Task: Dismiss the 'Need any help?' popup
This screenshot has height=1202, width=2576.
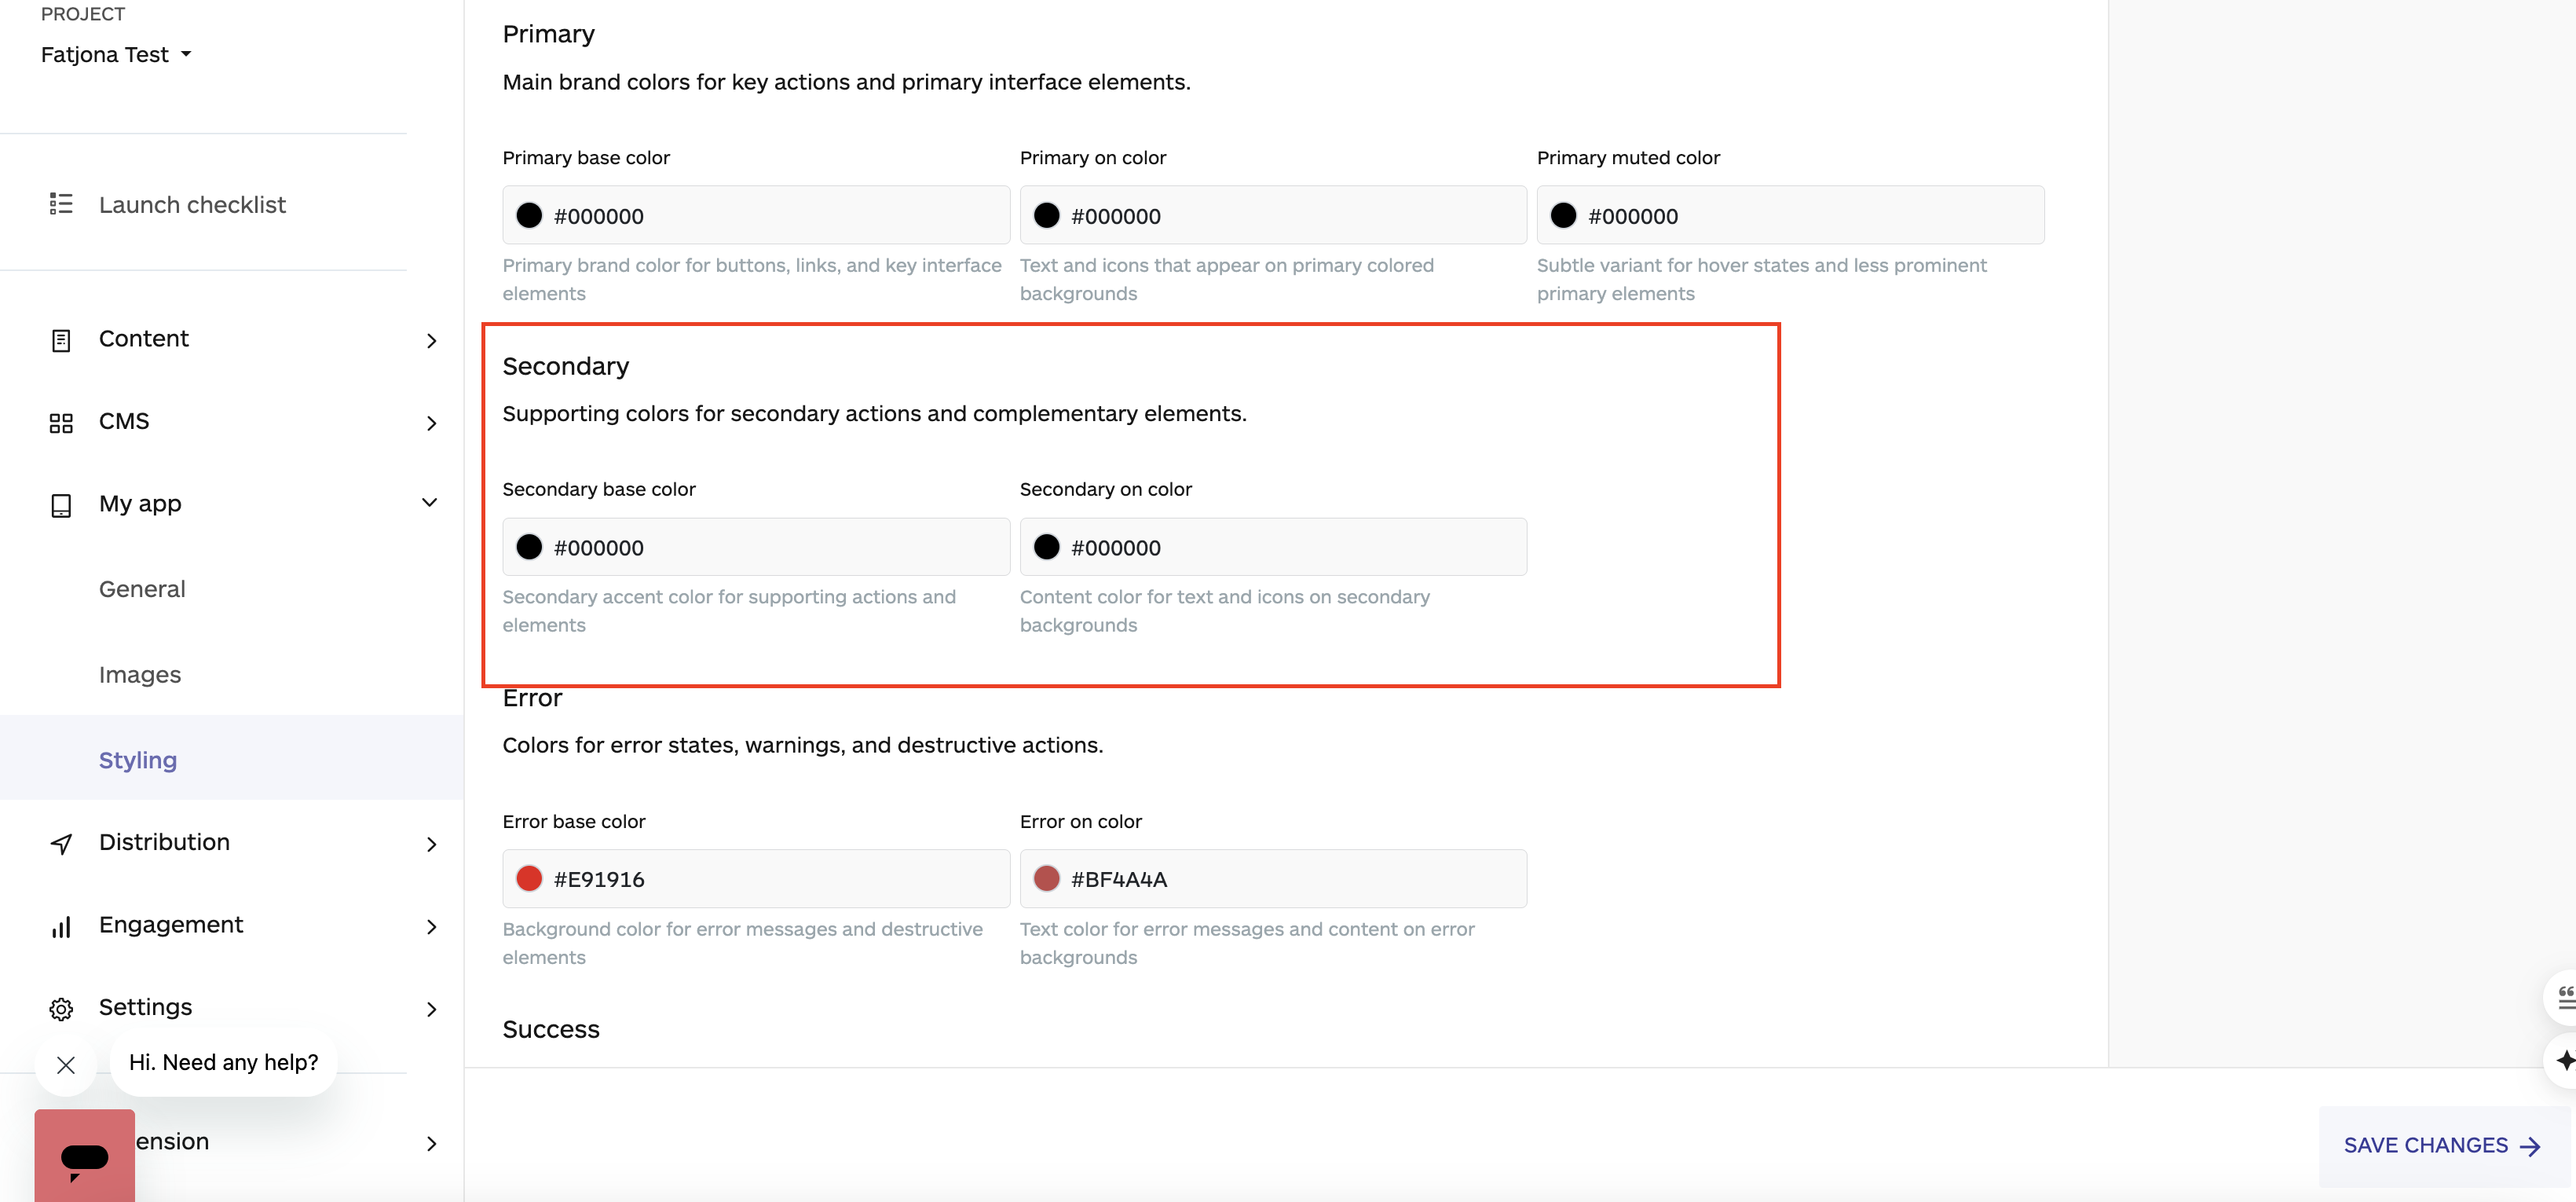Action: [x=66, y=1065]
